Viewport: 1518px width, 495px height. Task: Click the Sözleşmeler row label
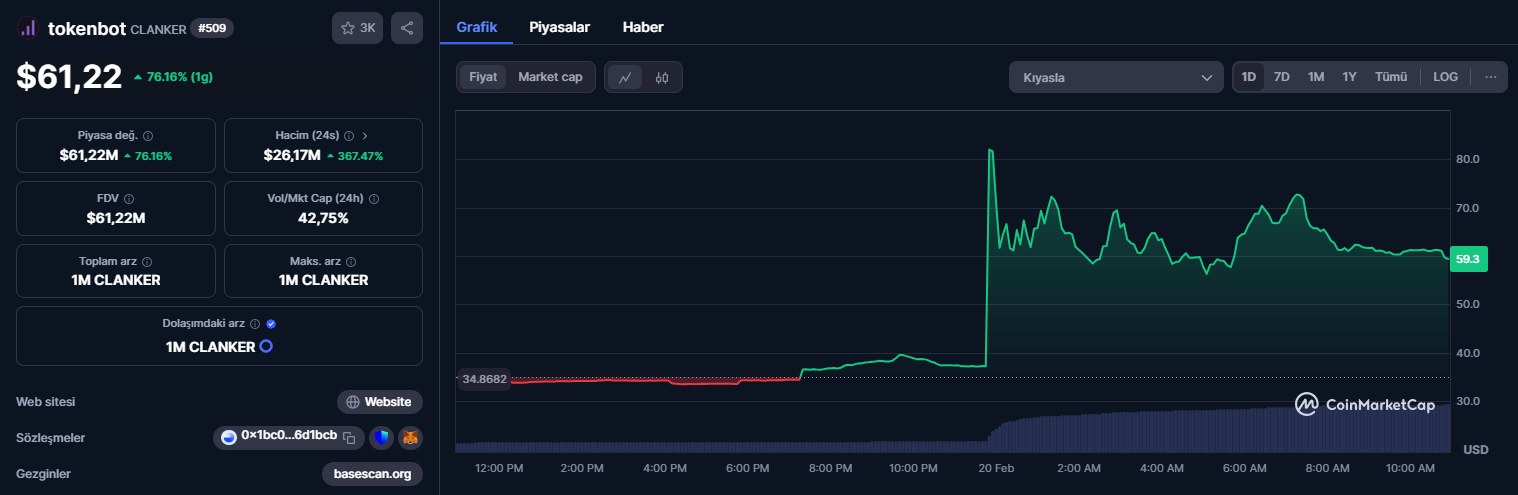pos(51,437)
